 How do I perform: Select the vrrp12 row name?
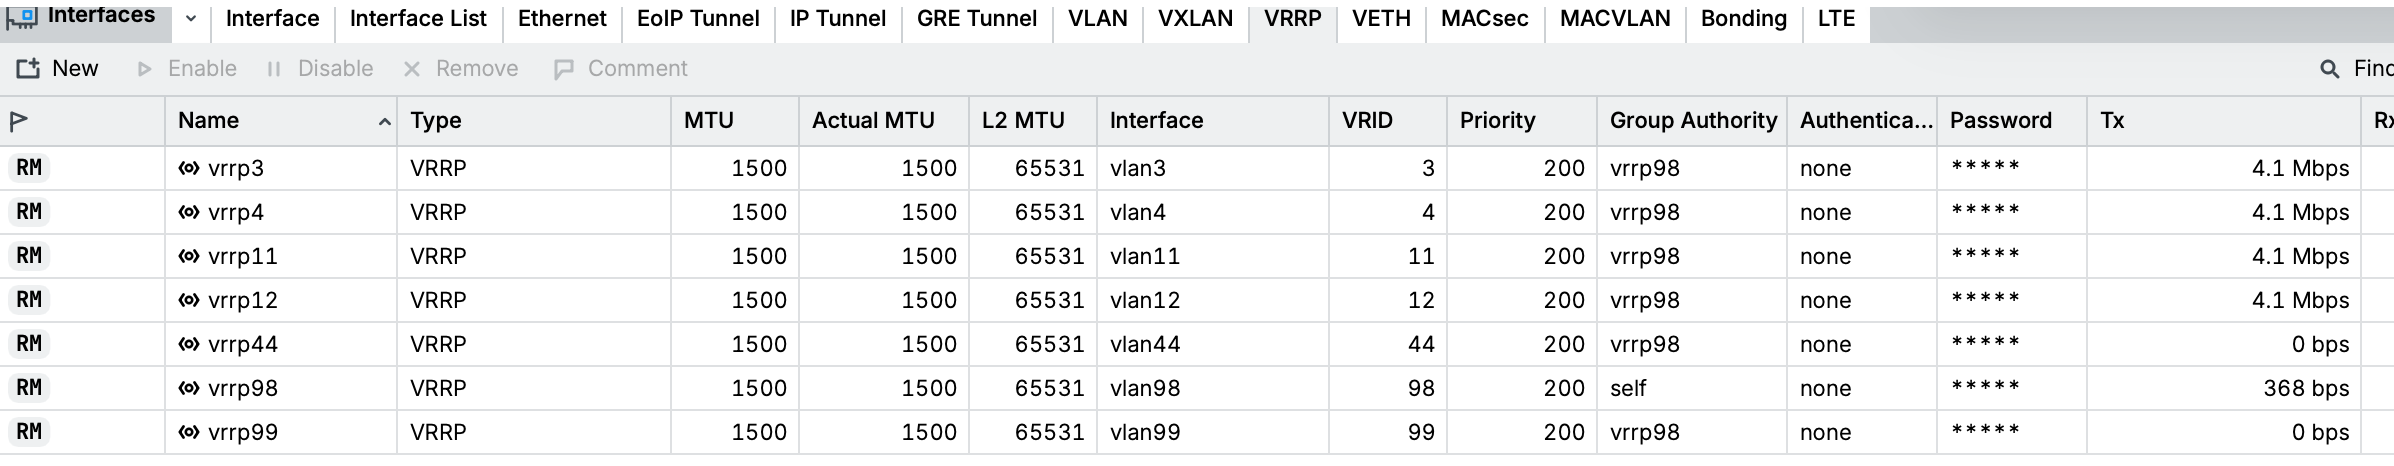coord(243,300)
